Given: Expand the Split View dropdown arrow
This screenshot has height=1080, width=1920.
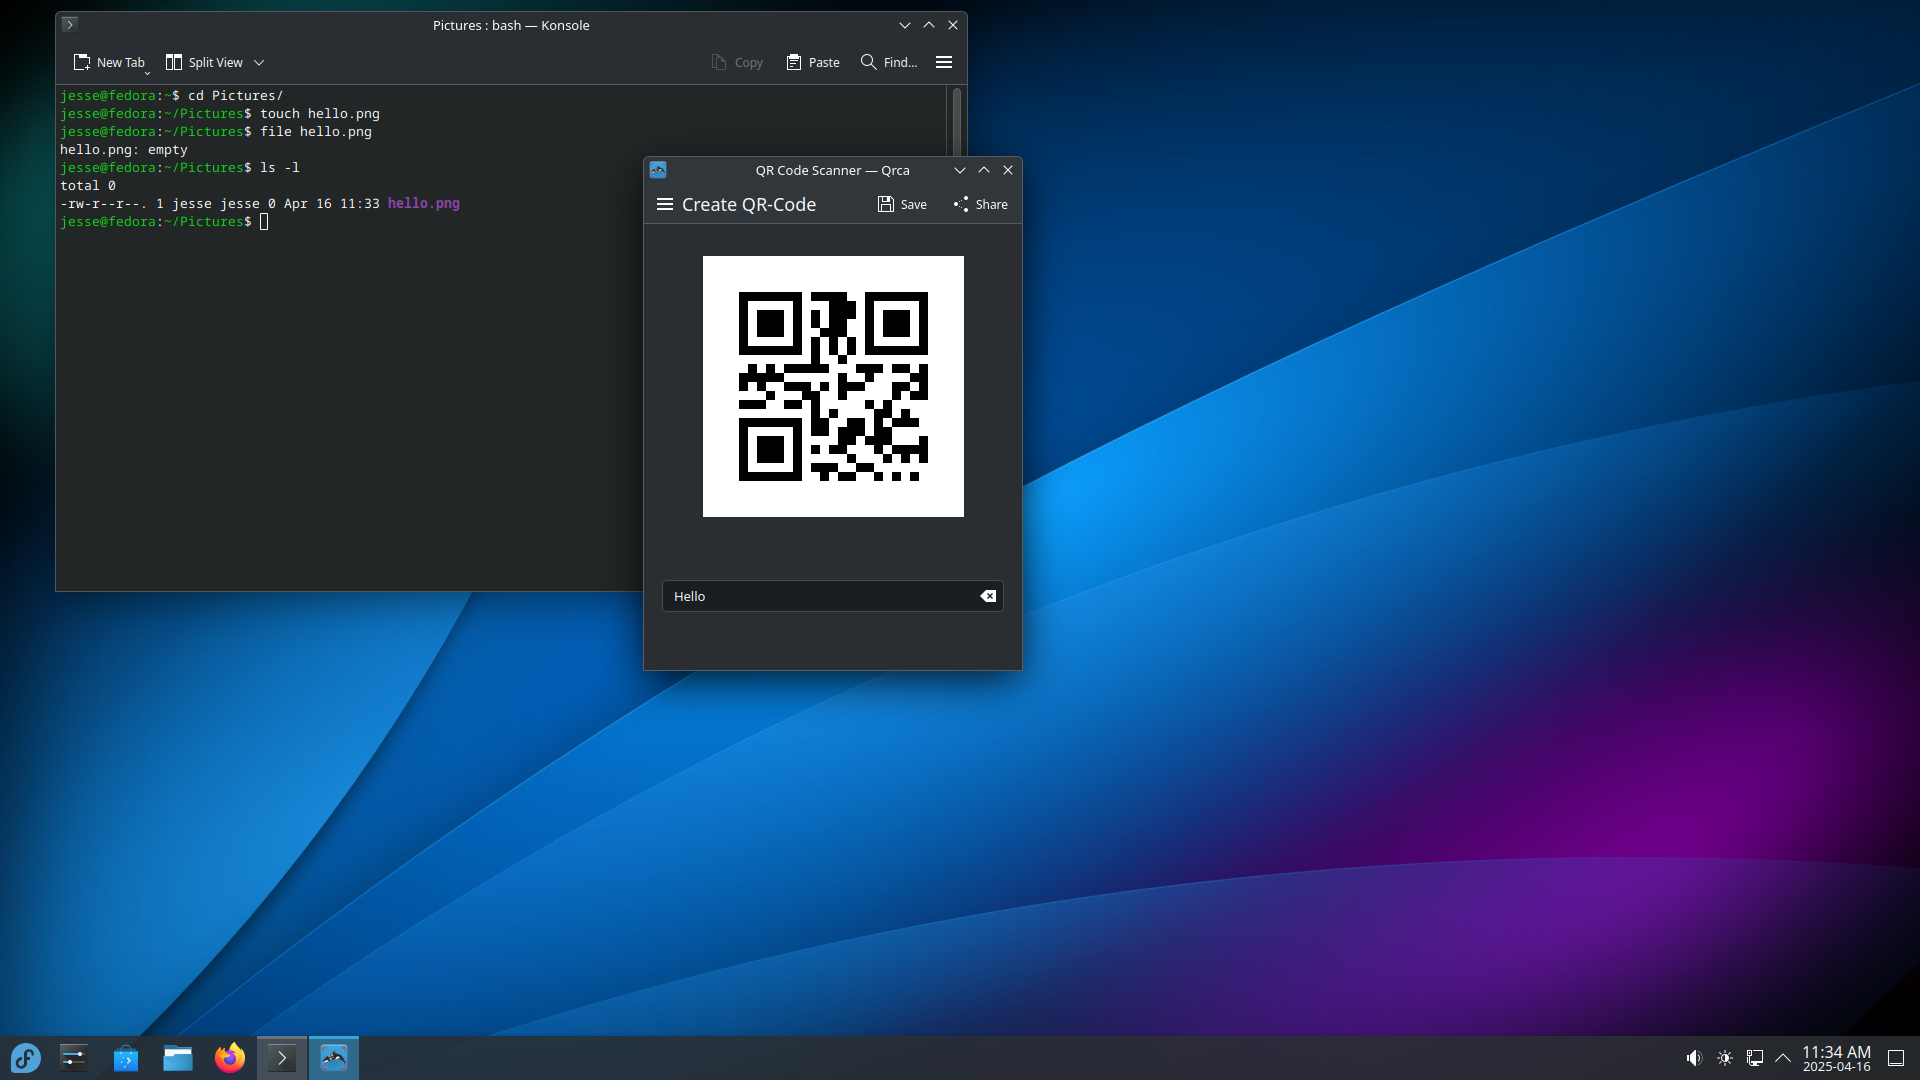Looking at the screenshot, I should (x=259, y=62).
